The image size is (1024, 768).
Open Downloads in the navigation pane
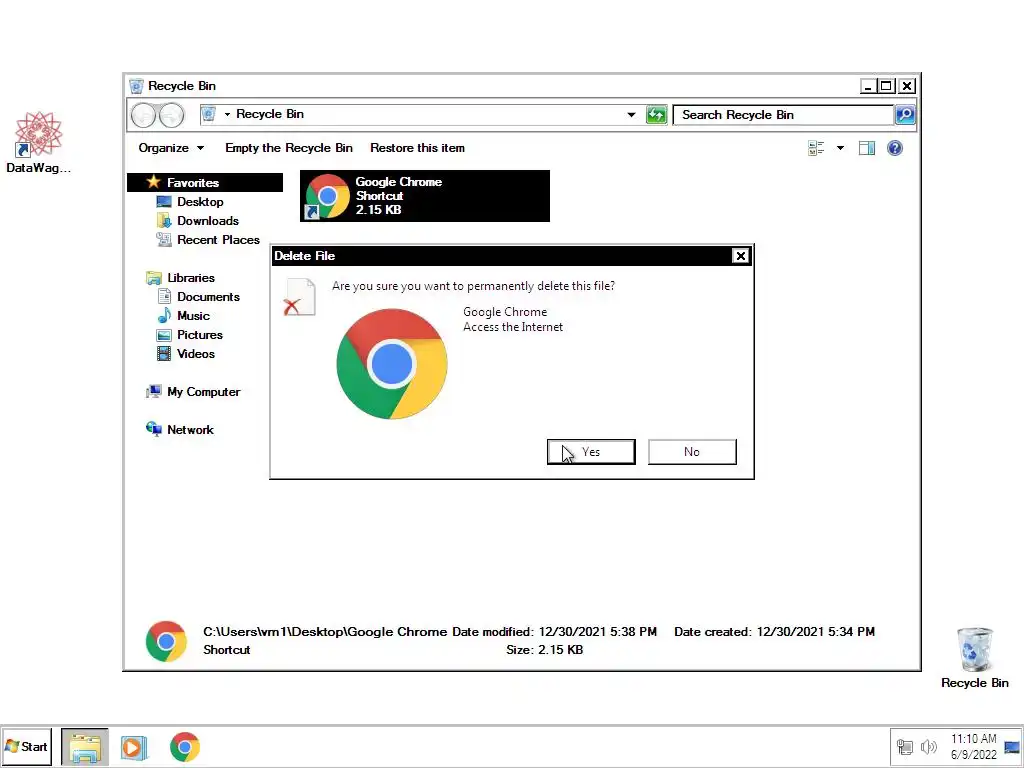[x=208, y=221]
